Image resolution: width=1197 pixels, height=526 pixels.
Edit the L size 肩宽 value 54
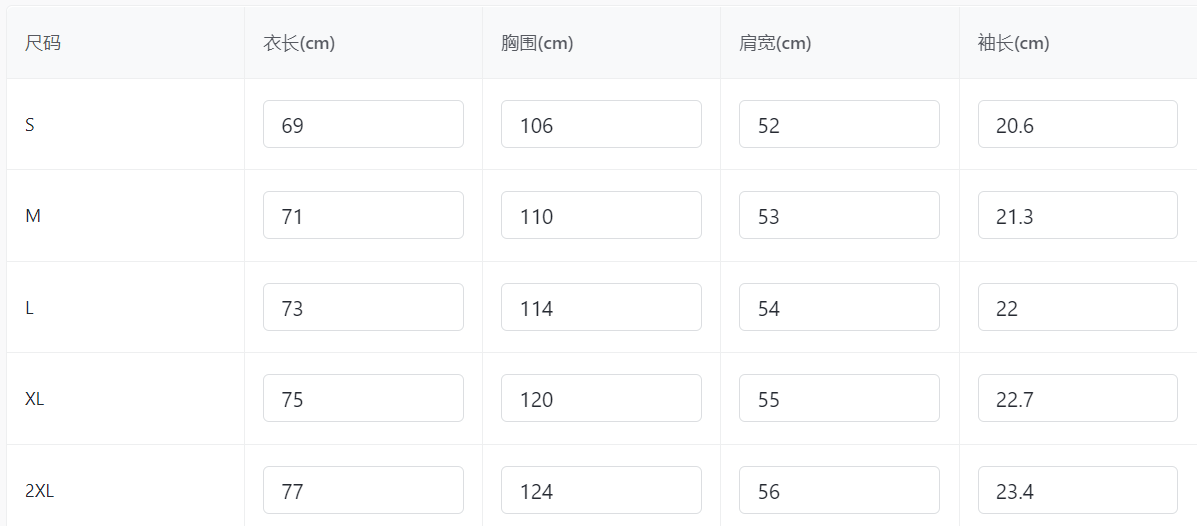pyautogui.click(x=839, y=307)
